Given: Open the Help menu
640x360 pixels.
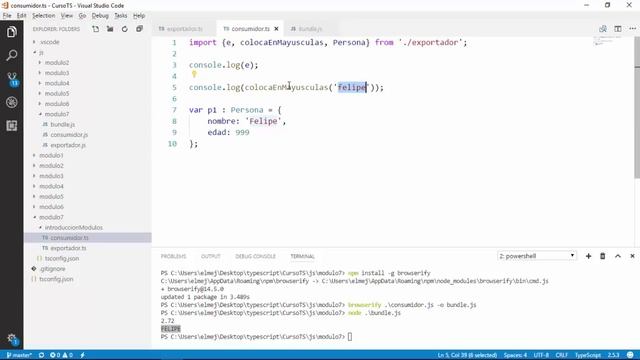Looking at the screenshot, I should point(139,16).
